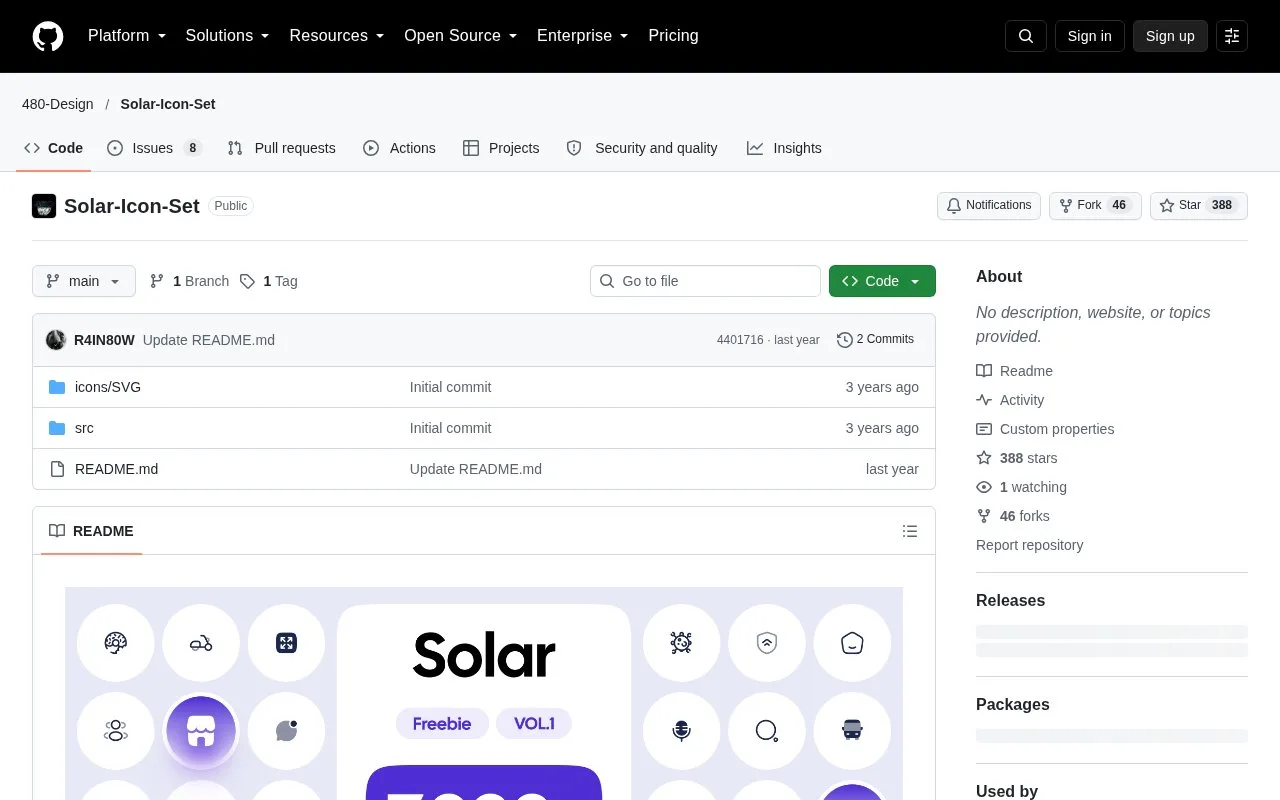
Task: Click the brain icon in README banner
Action: pos(116,643)
